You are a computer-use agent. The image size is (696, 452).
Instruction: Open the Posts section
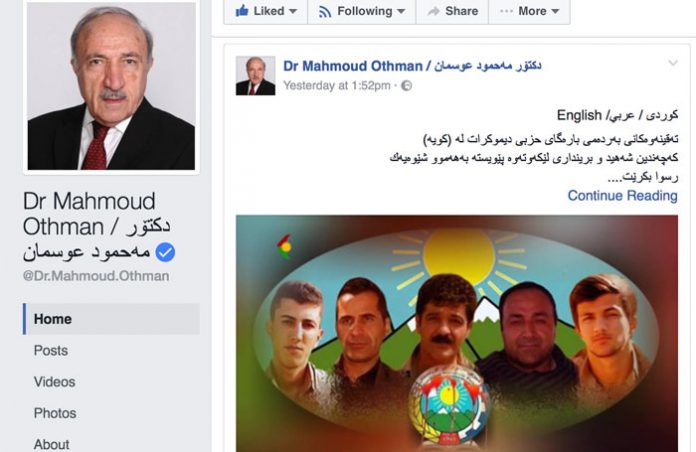(x=51, y=350)
